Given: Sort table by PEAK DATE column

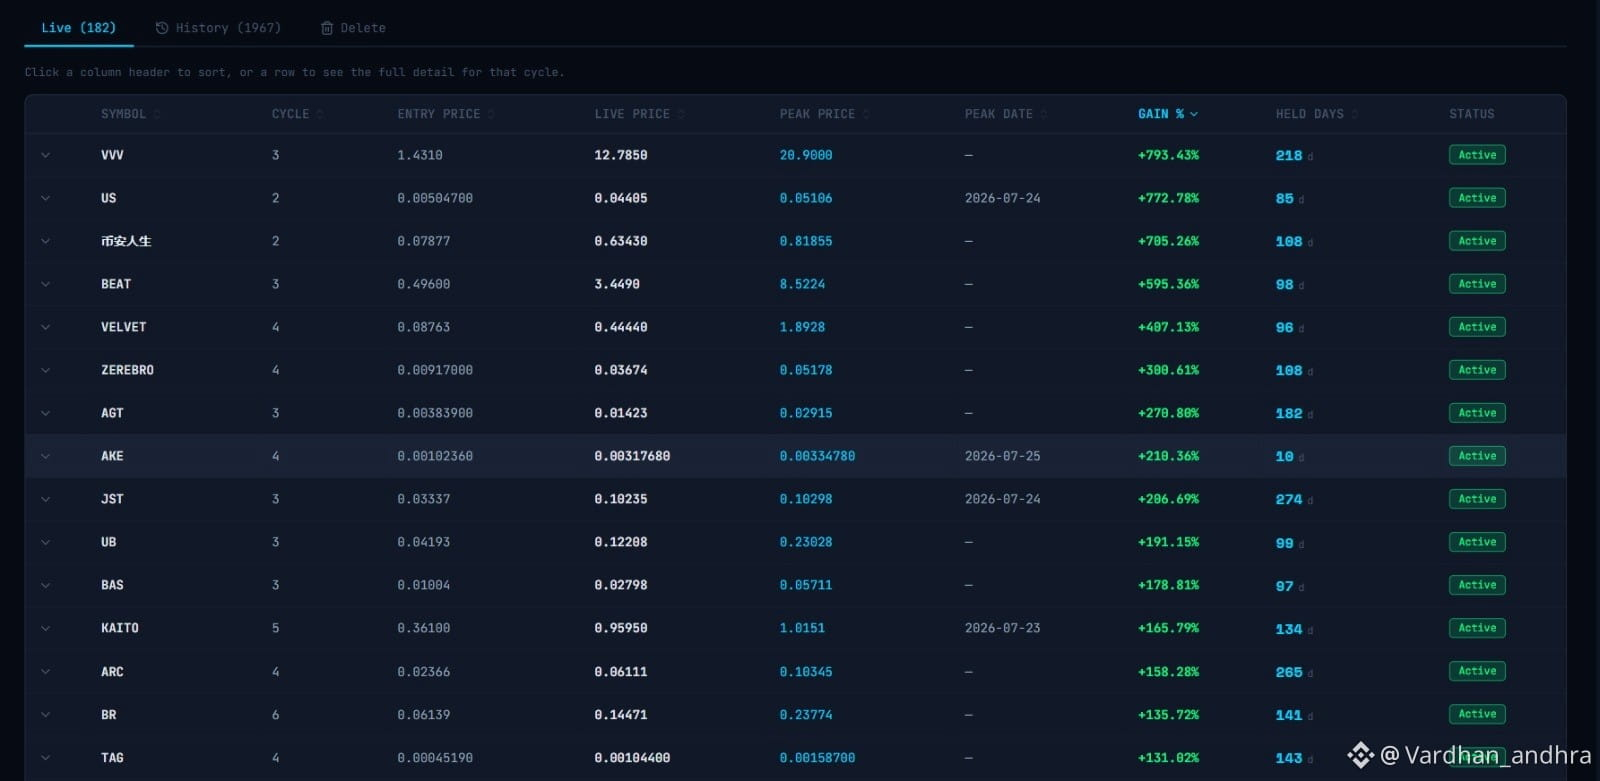Looking at the screenshot, I should pos(1006,114).
